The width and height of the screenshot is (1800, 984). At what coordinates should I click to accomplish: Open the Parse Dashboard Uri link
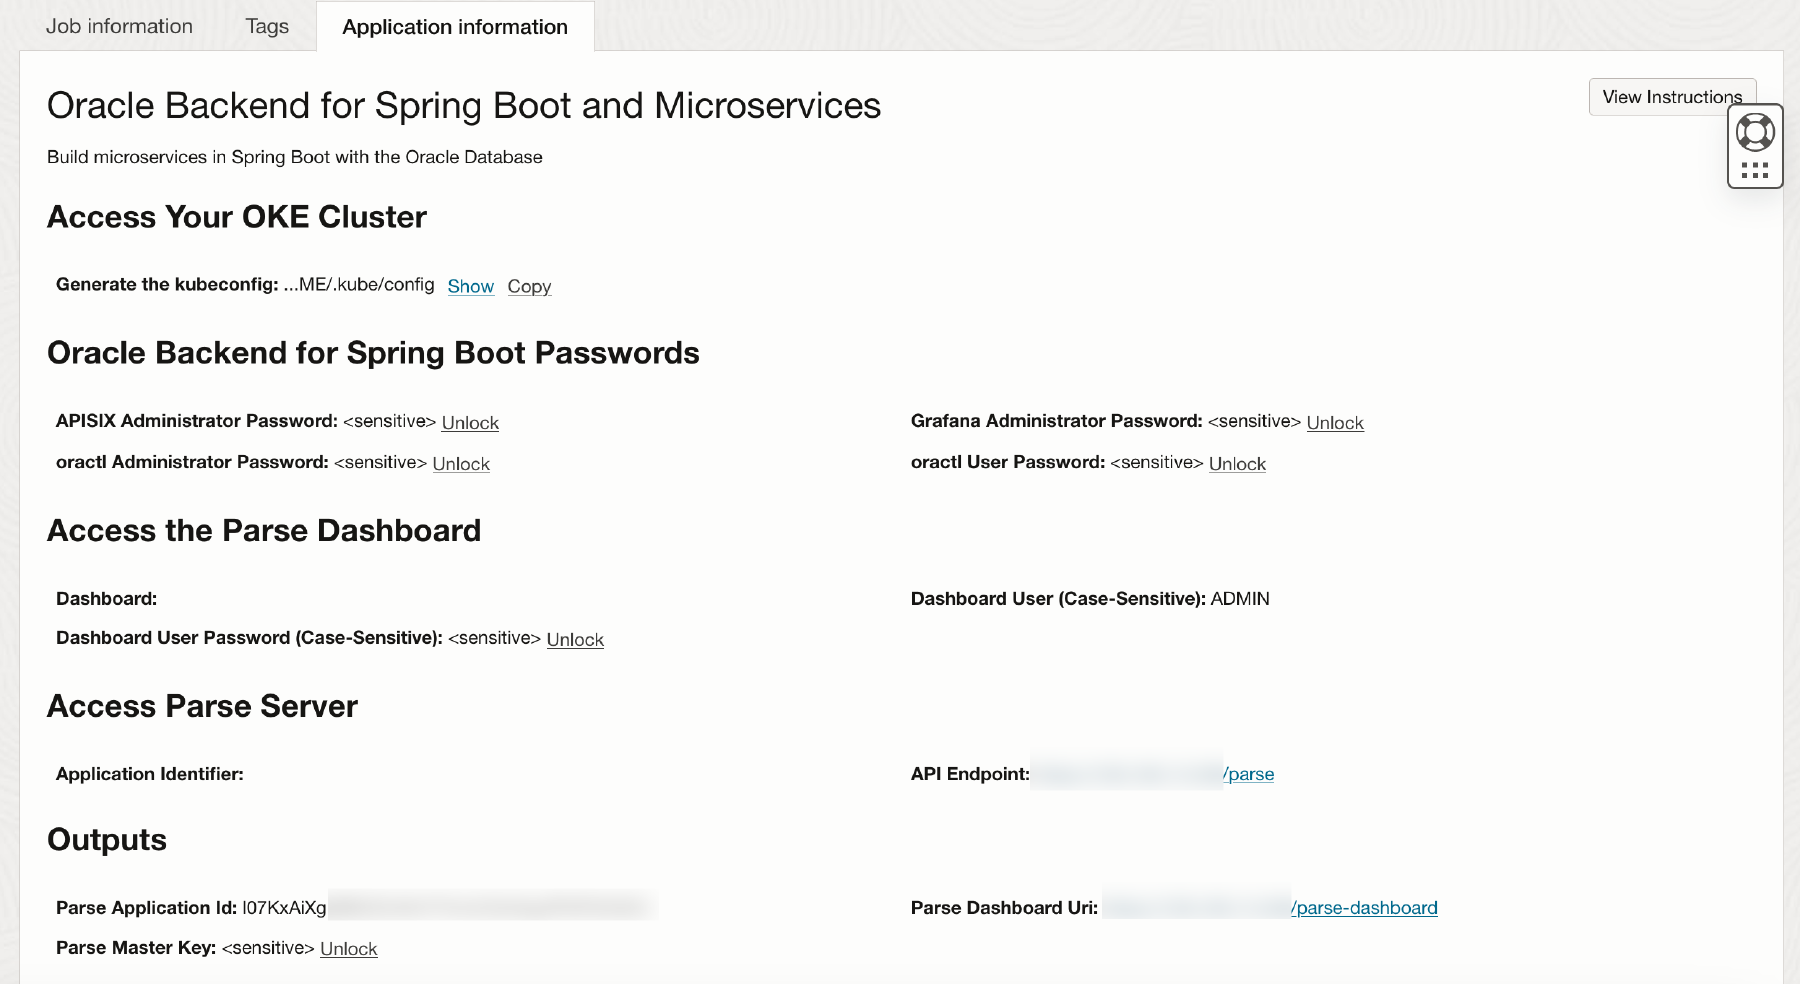[x=1363, y=907]
